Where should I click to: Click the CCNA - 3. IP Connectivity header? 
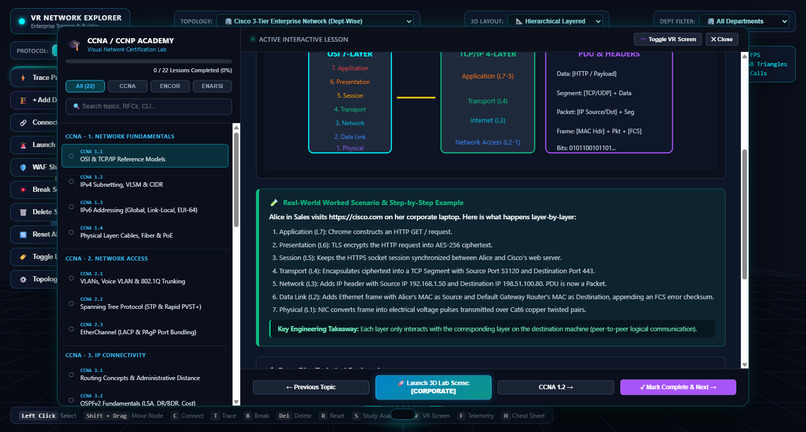tap(105, 355)
